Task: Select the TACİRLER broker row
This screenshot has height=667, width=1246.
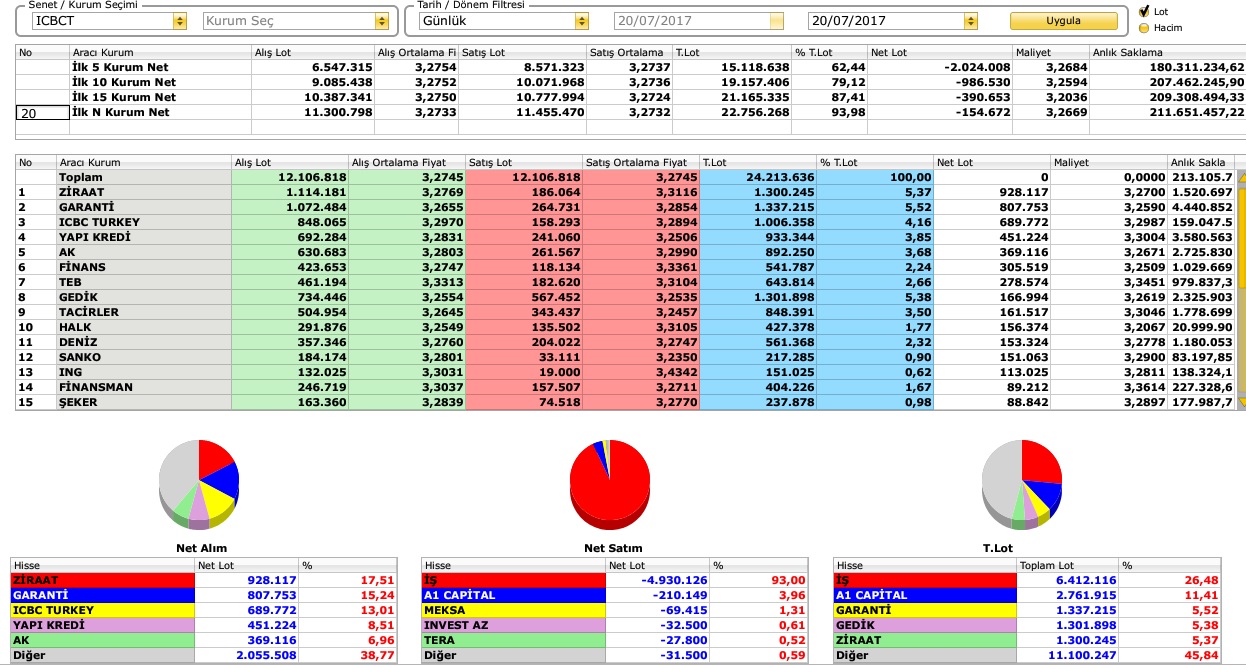Action: pos(625,312)
